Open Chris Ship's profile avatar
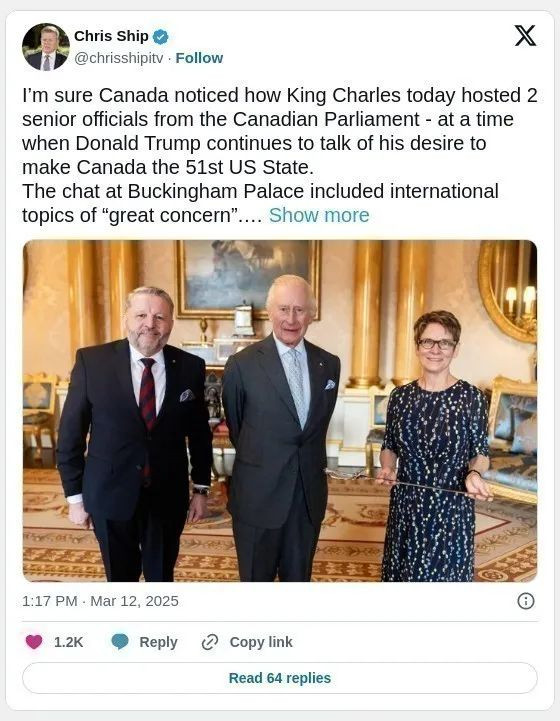Image resolution: width=560 pixels, height=721 pixels. pos(46,47)
